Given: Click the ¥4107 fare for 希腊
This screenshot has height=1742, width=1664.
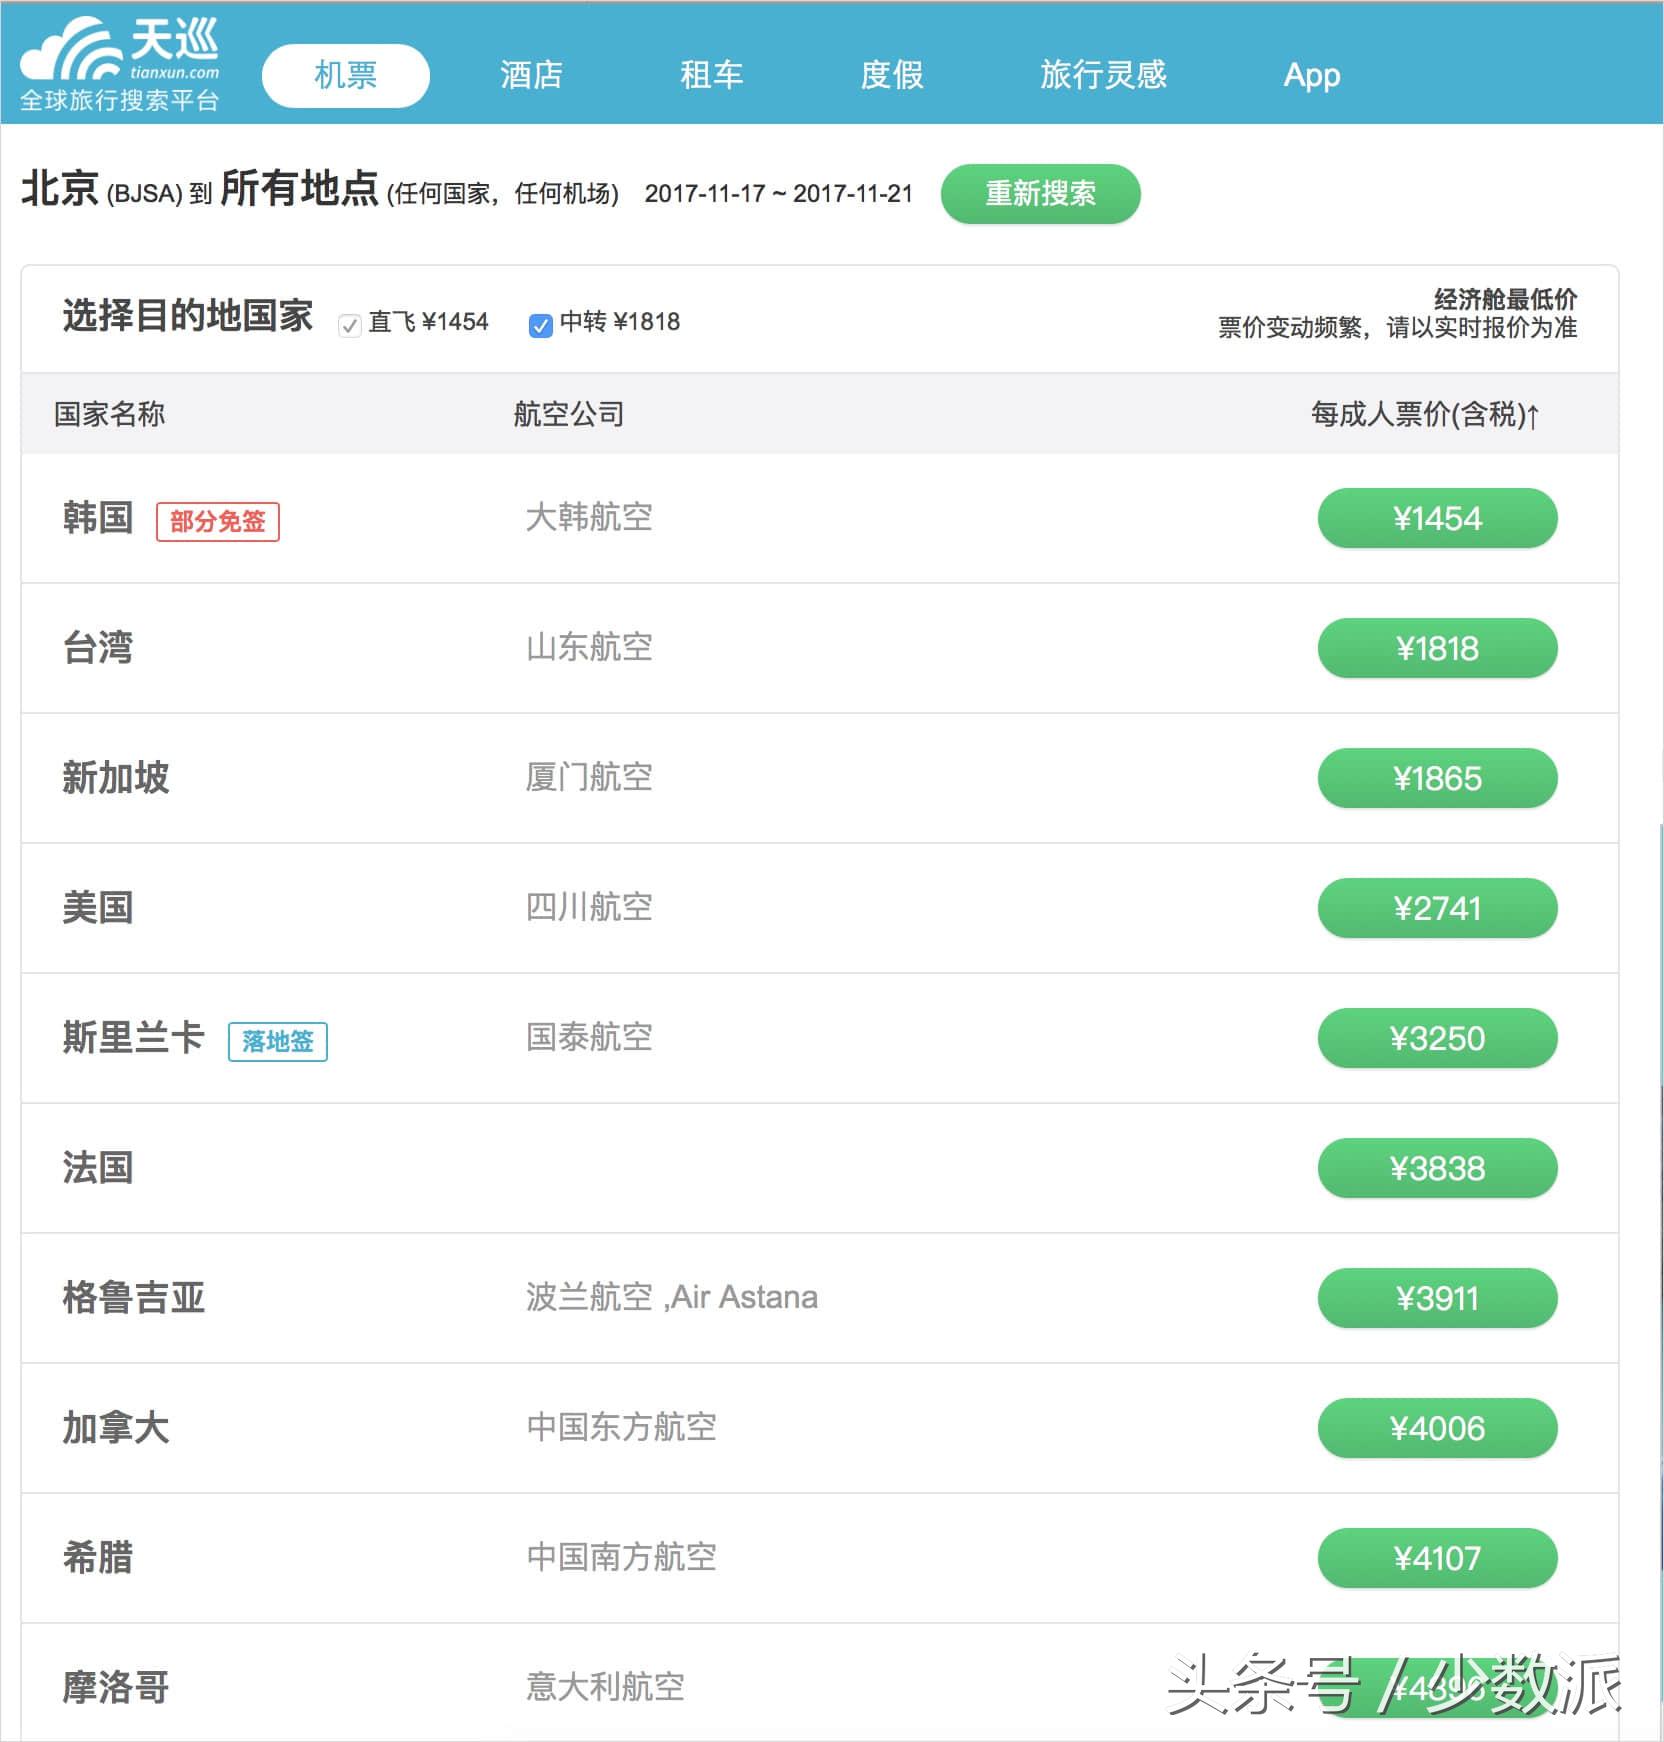Looking at the screenshot, I should 1437,1558.
